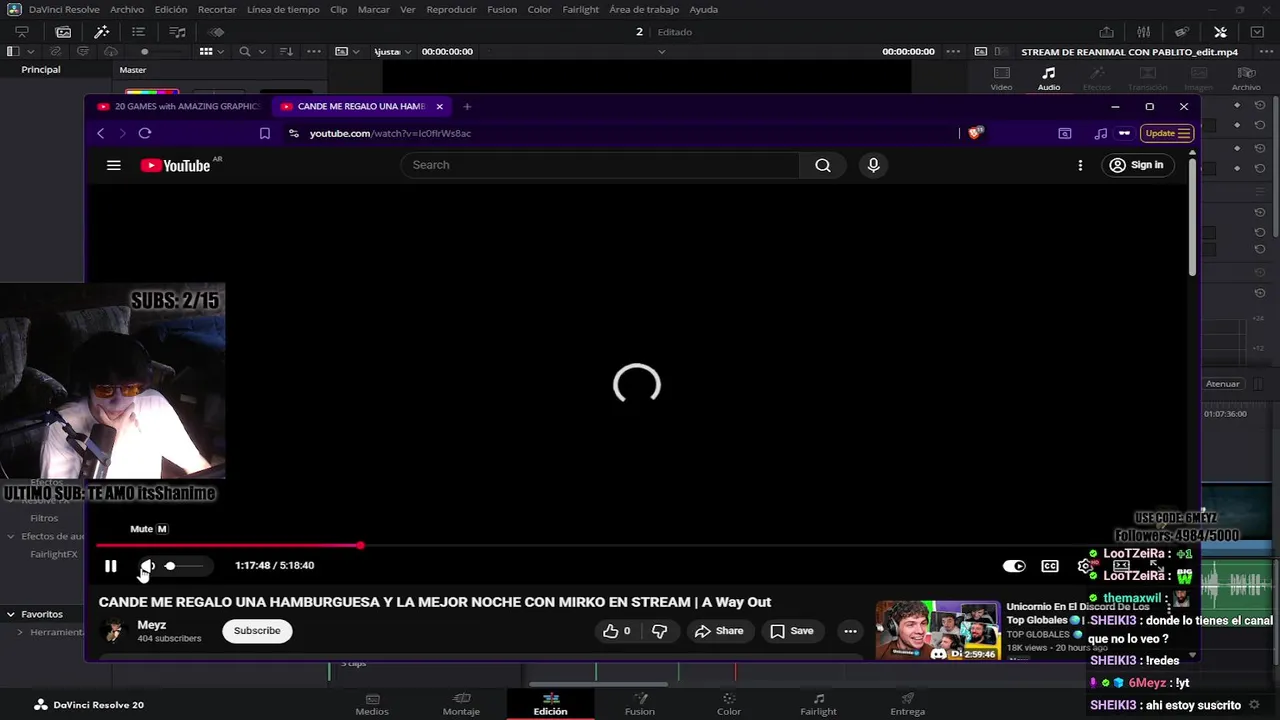This screenshot has width=1280, height=720.
Task: Switch to the Medios page
Action: point(372,704)
